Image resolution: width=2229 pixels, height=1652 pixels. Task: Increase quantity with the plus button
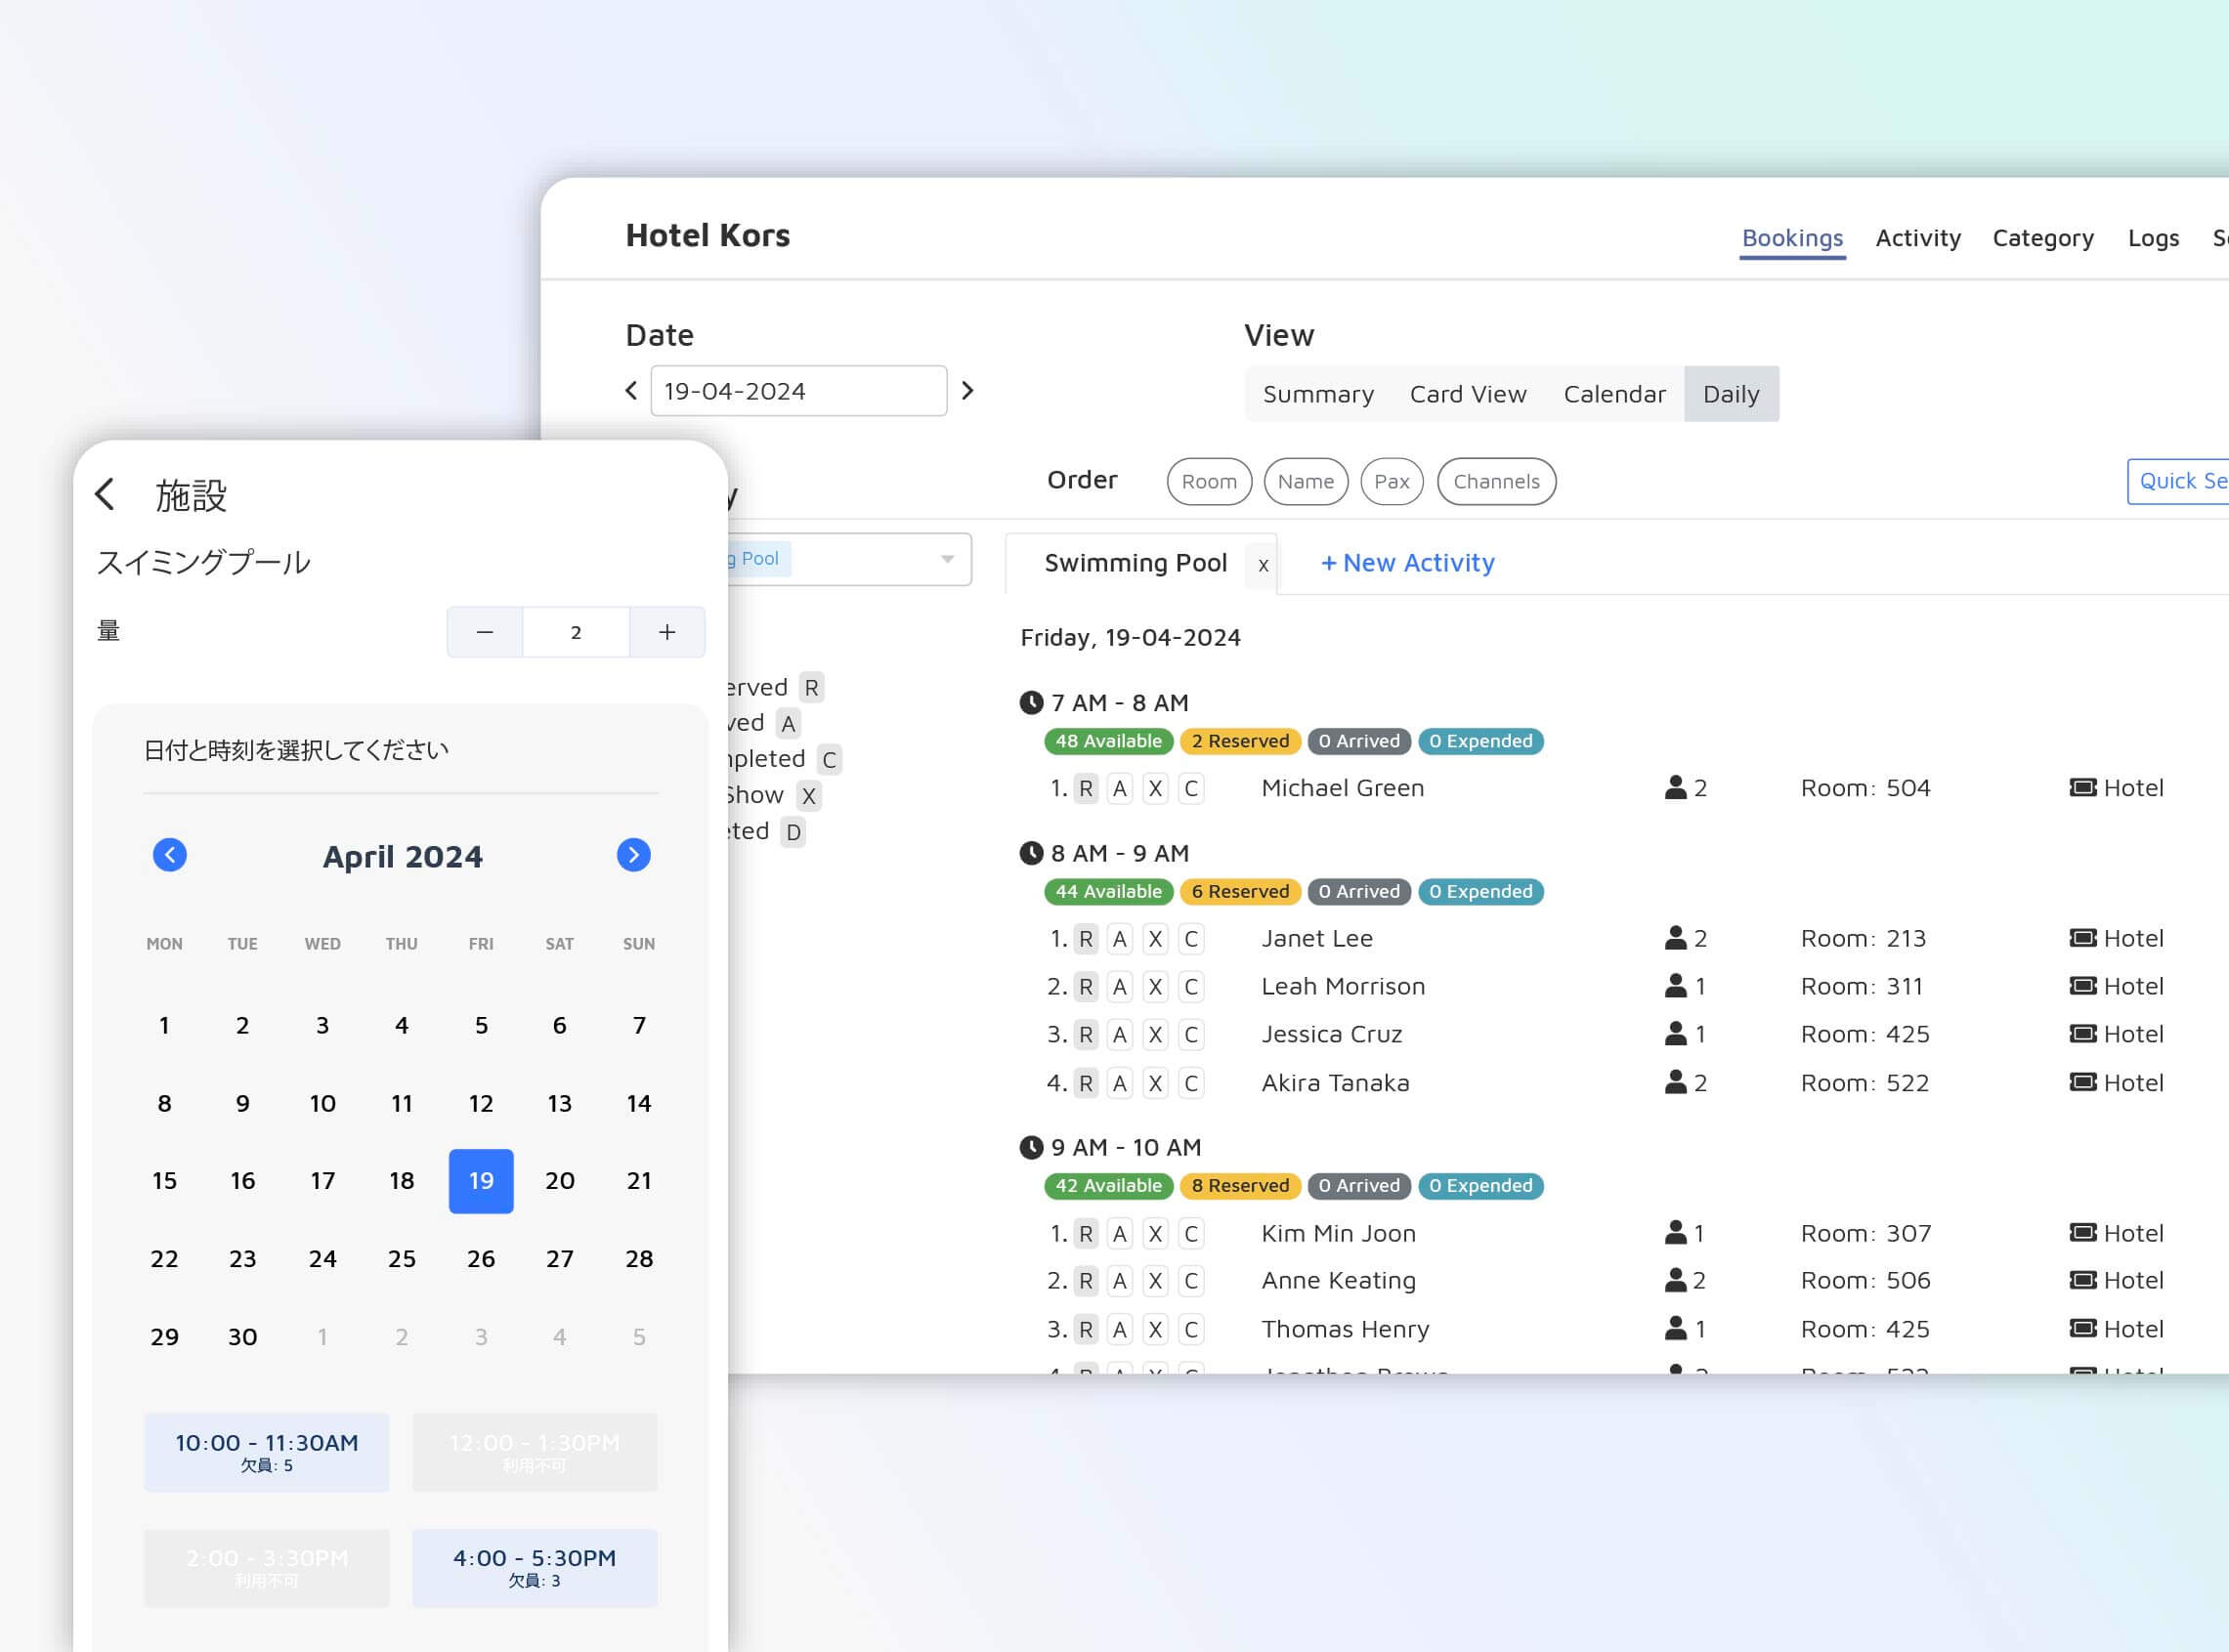pyautogui.click(x=667, y=632)
